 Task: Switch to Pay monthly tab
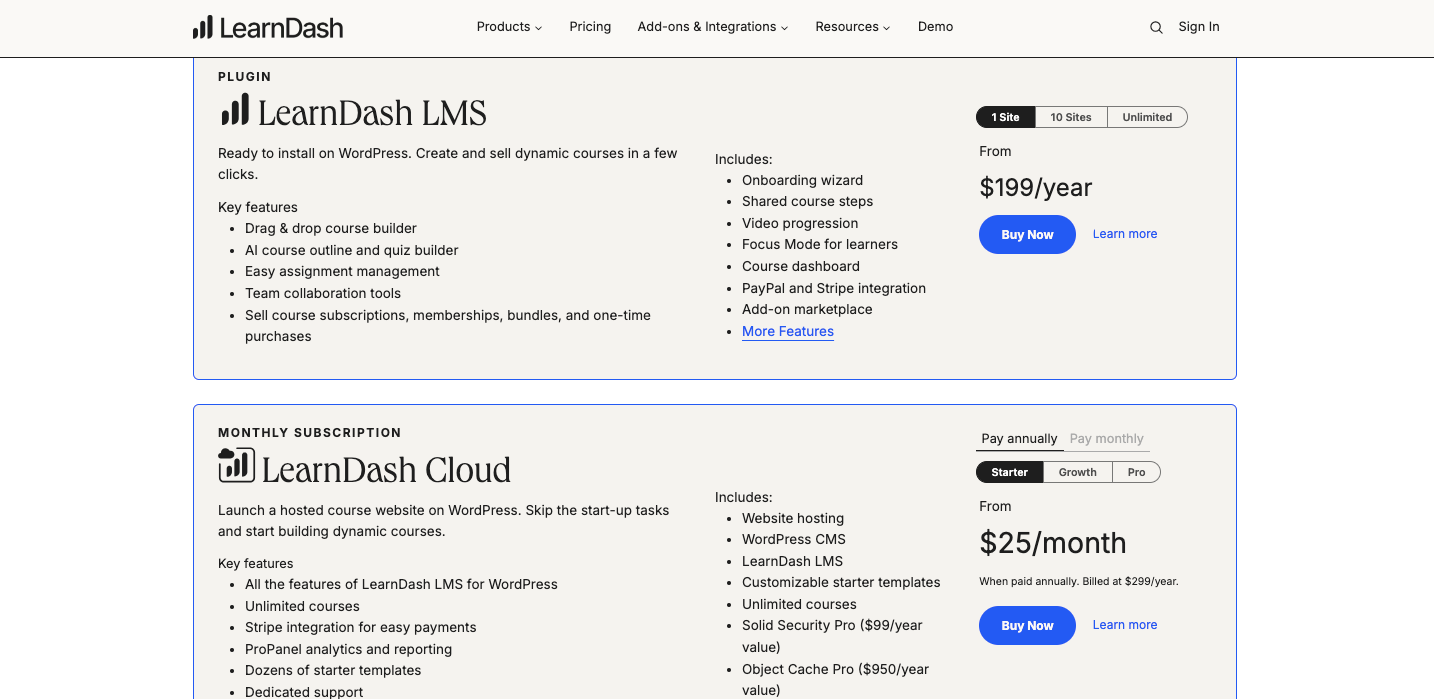1106,439
